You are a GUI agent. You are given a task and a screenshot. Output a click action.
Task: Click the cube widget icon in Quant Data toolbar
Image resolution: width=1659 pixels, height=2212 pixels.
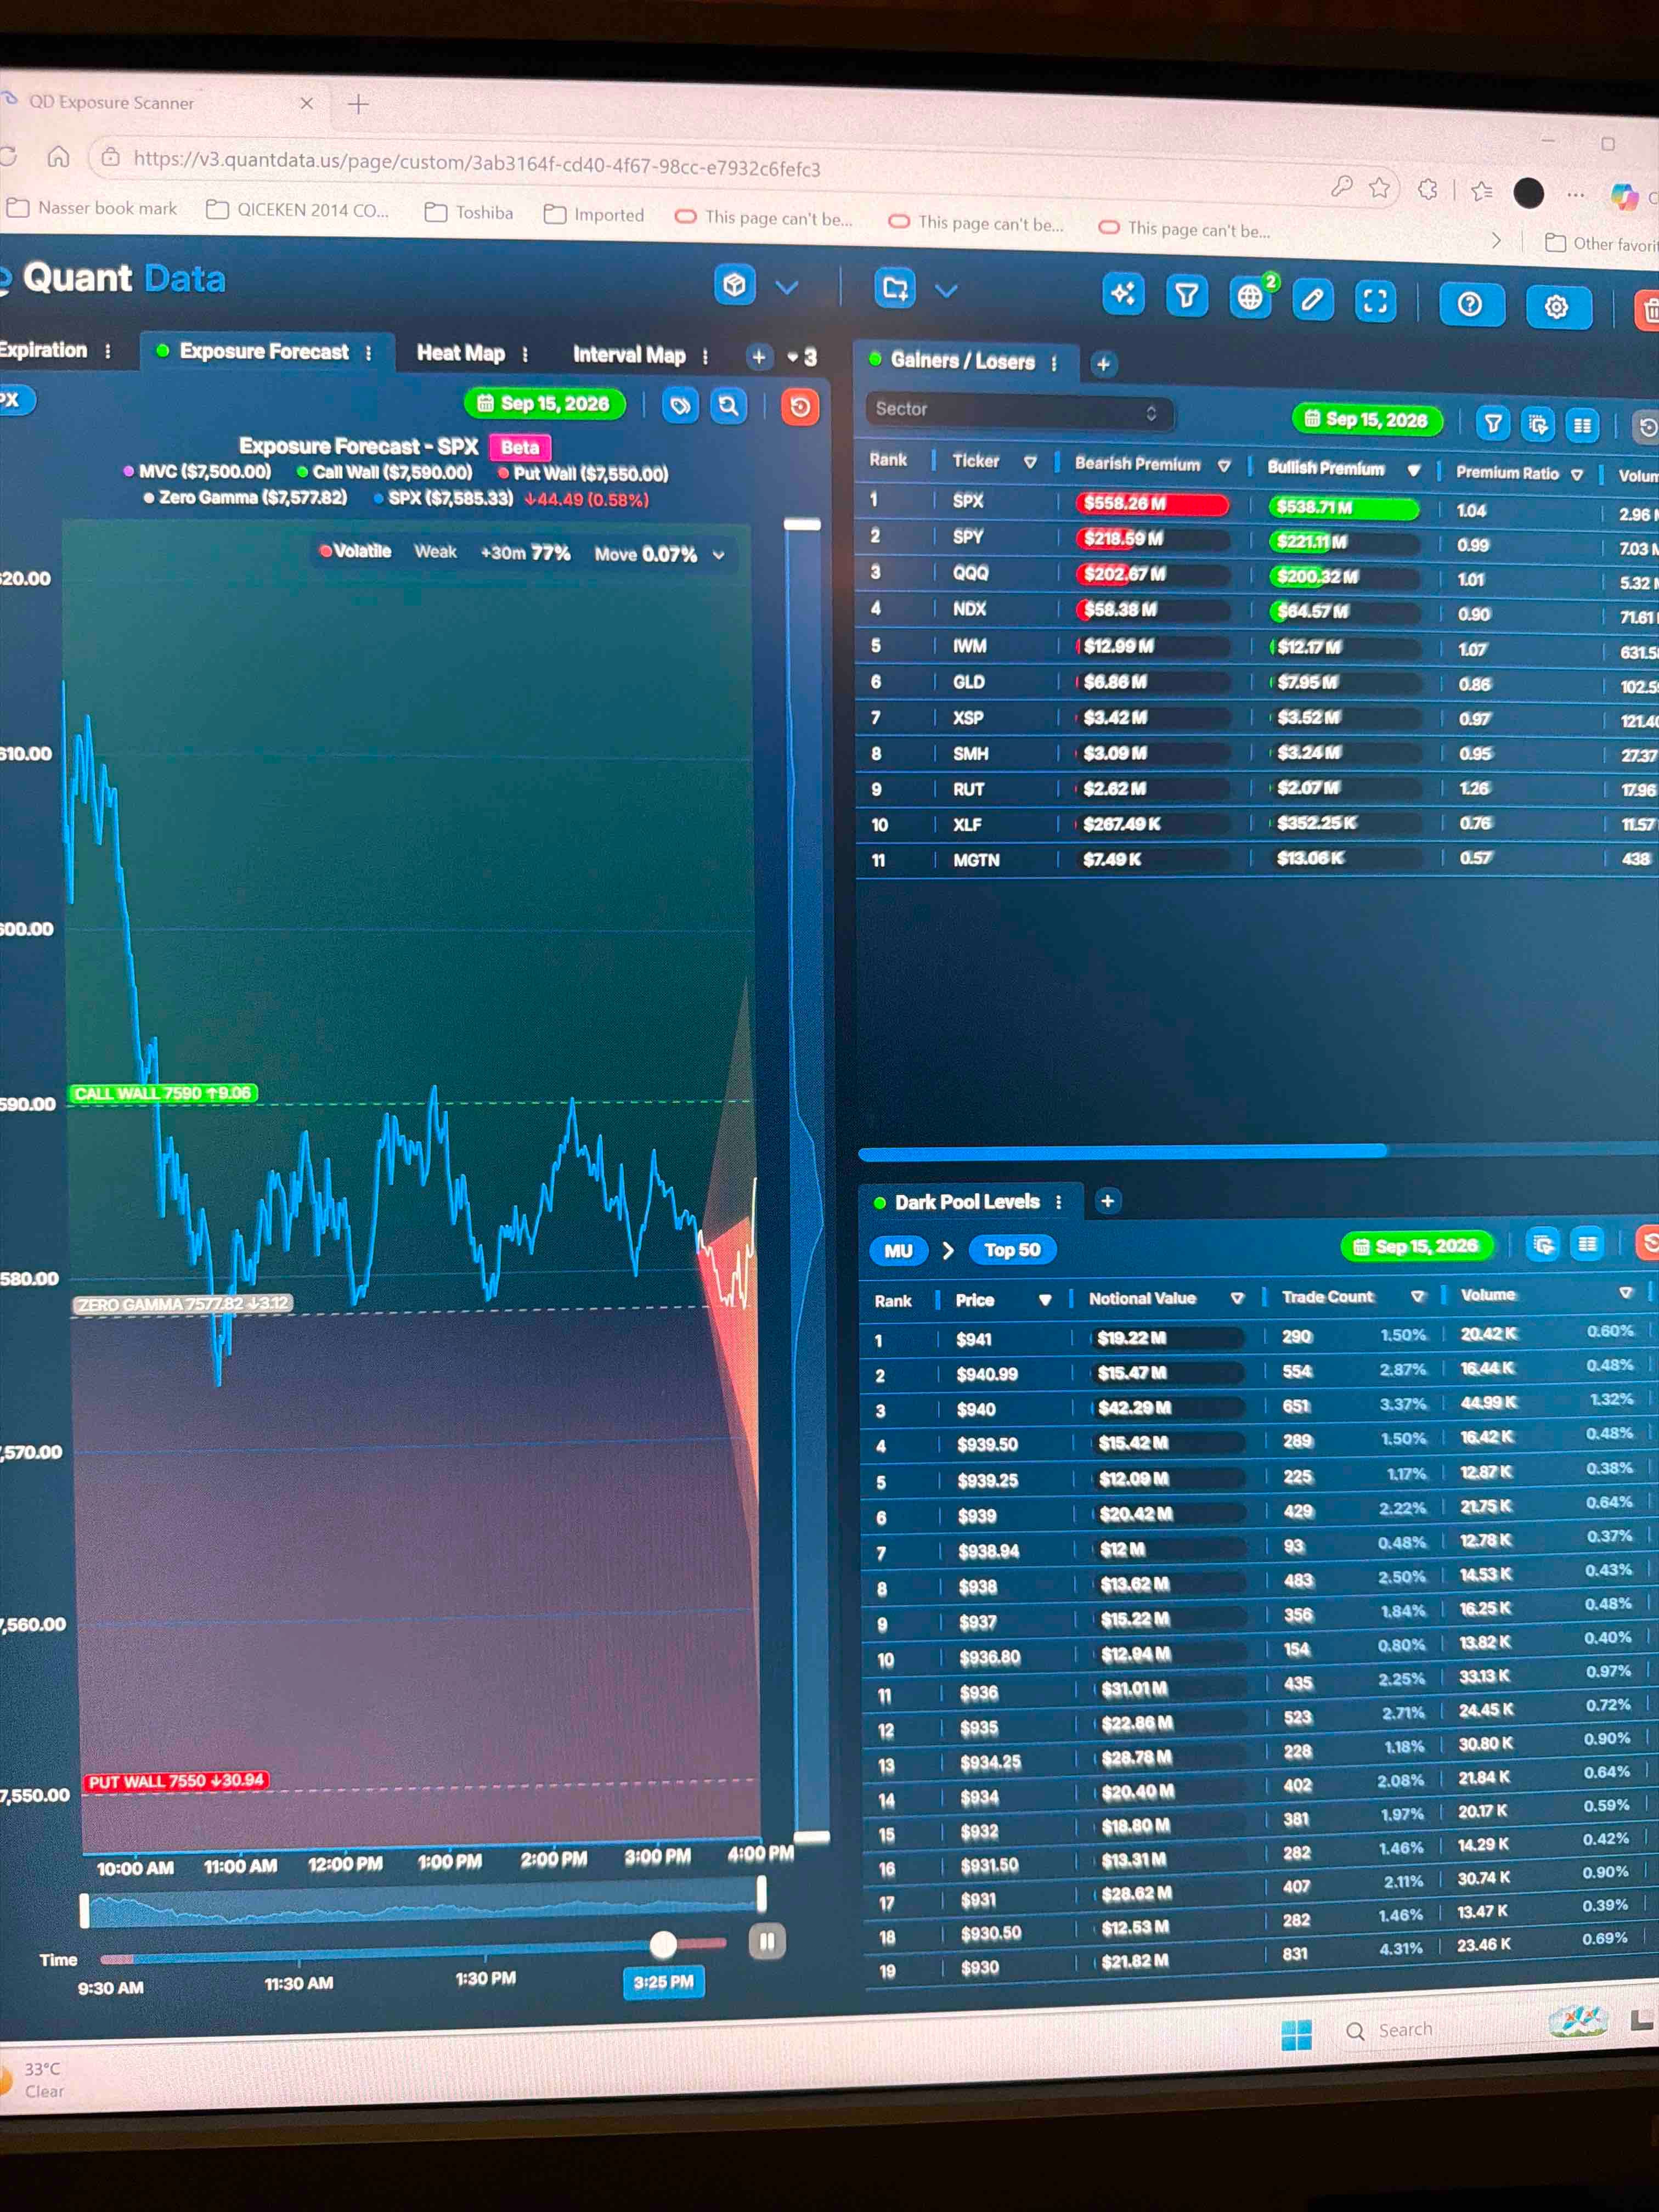(734, 285)
